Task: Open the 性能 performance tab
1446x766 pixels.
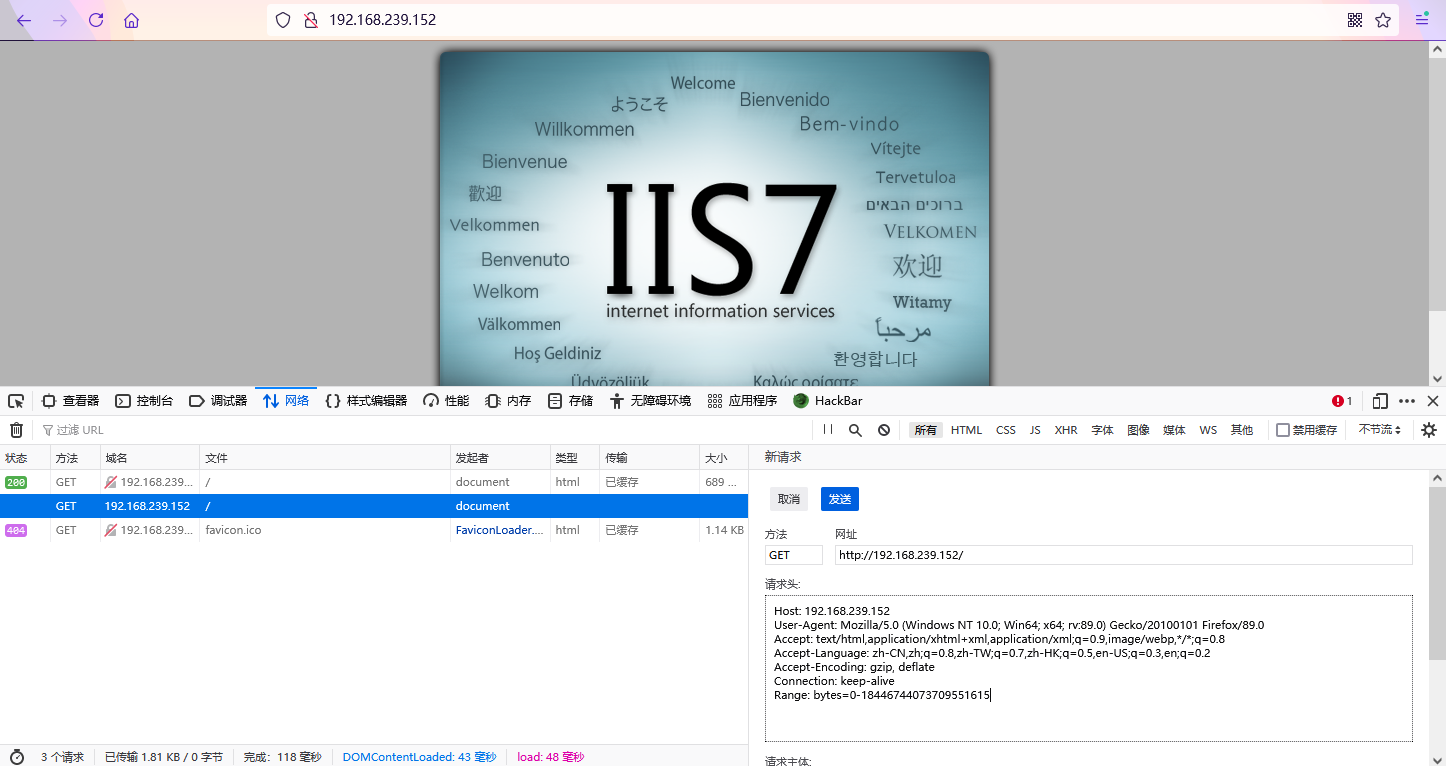Action: pyautogui.click(x=446, y=401)
